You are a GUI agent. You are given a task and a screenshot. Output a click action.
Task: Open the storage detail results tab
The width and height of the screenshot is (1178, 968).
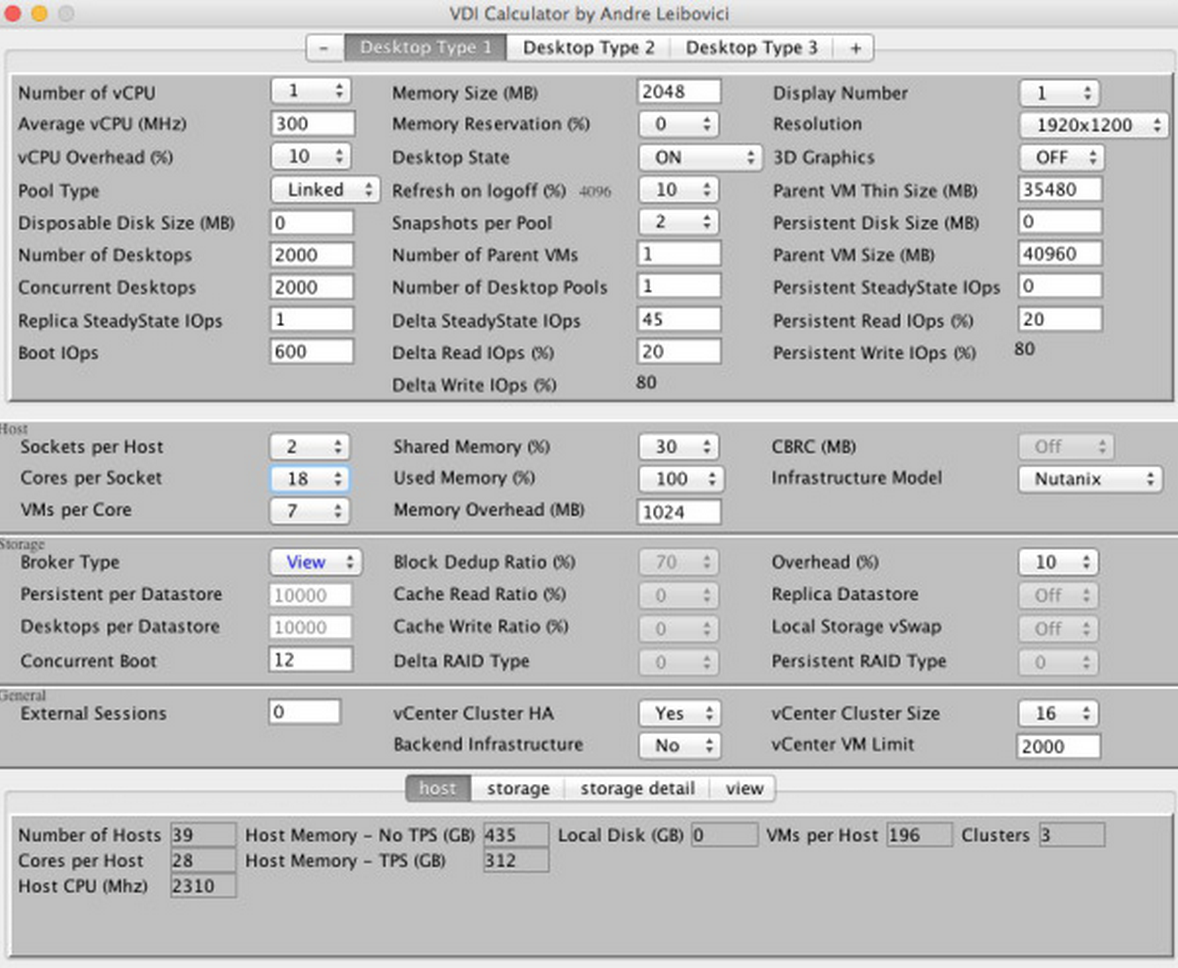point(637,788)
